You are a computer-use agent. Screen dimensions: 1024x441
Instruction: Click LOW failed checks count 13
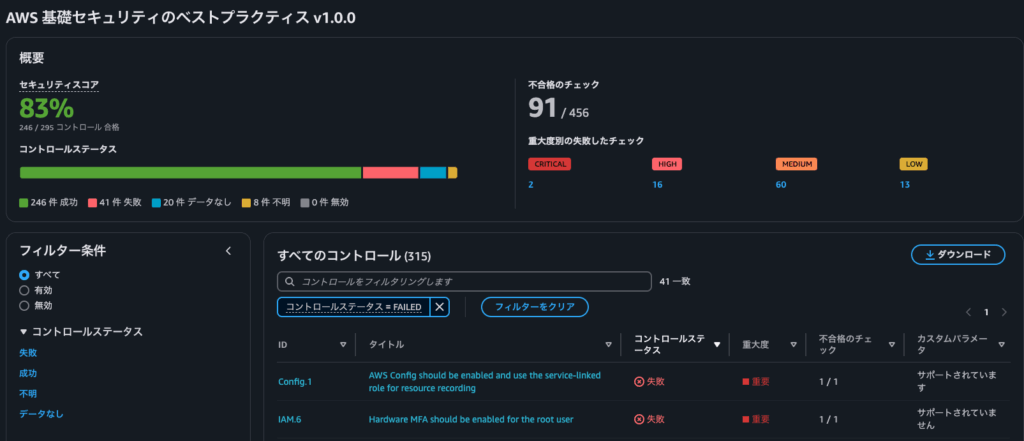tap(904, 185)
